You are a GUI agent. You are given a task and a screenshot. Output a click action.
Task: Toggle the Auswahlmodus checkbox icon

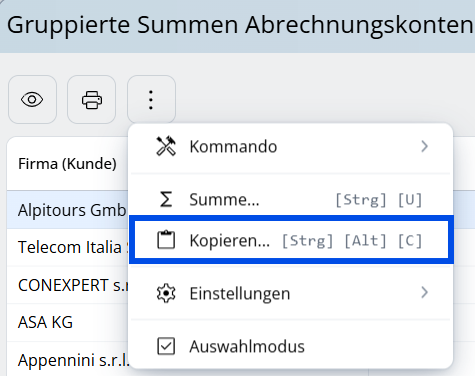coord(166,346)
